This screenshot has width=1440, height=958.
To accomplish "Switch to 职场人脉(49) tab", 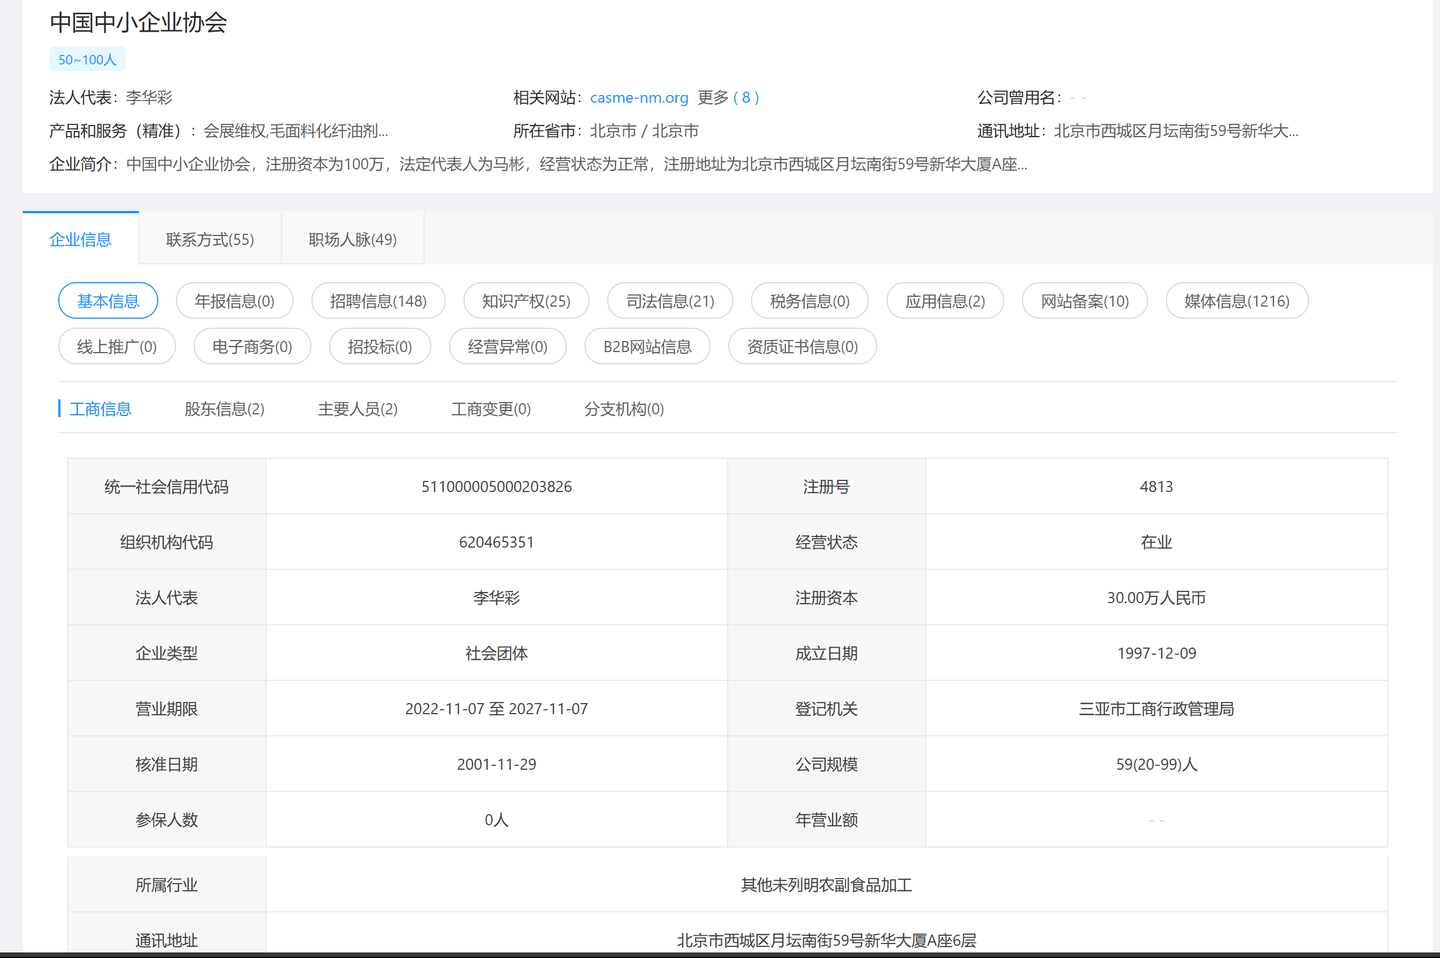I will (353, 239).
